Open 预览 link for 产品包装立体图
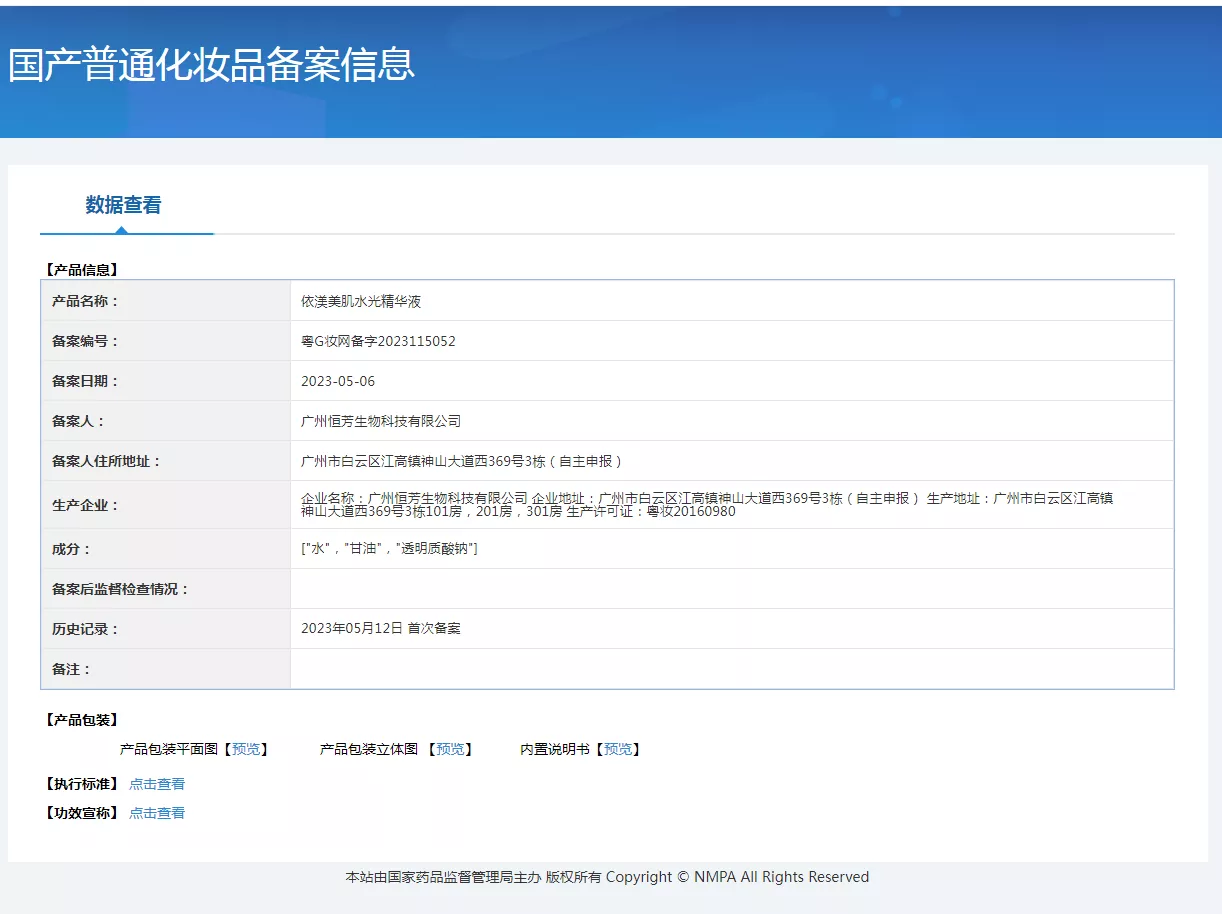This screenshot has width=1222, height=914. point(450,749)
